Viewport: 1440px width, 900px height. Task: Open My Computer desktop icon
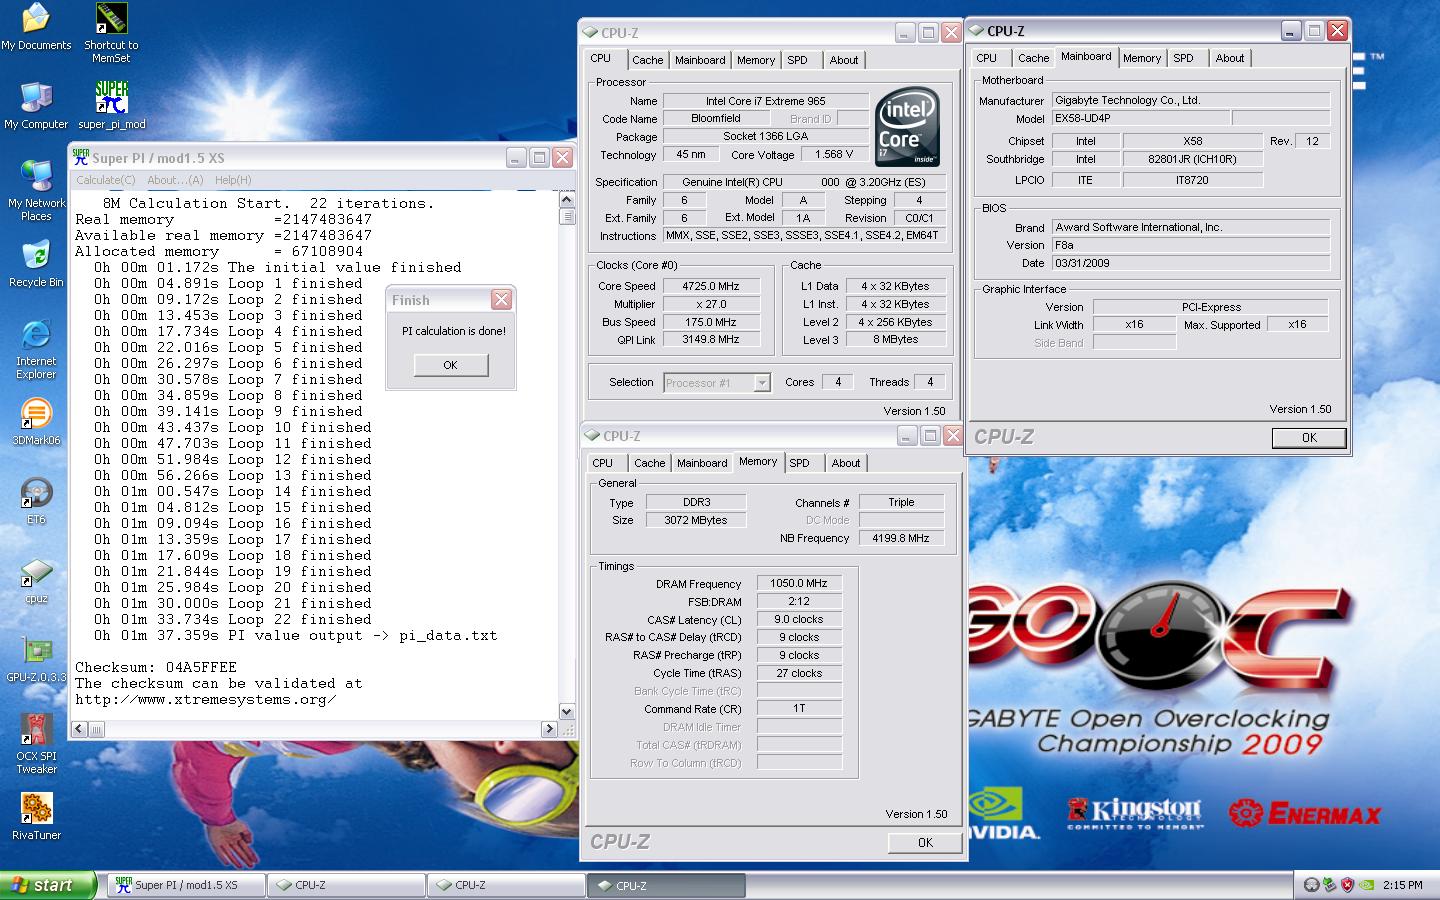coord(36,105)
